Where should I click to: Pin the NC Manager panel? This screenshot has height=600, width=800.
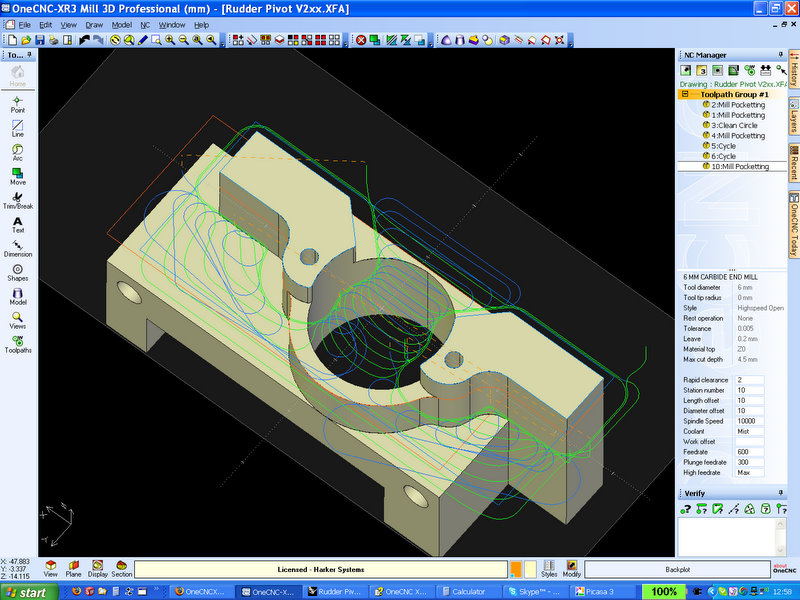(779, 55)
